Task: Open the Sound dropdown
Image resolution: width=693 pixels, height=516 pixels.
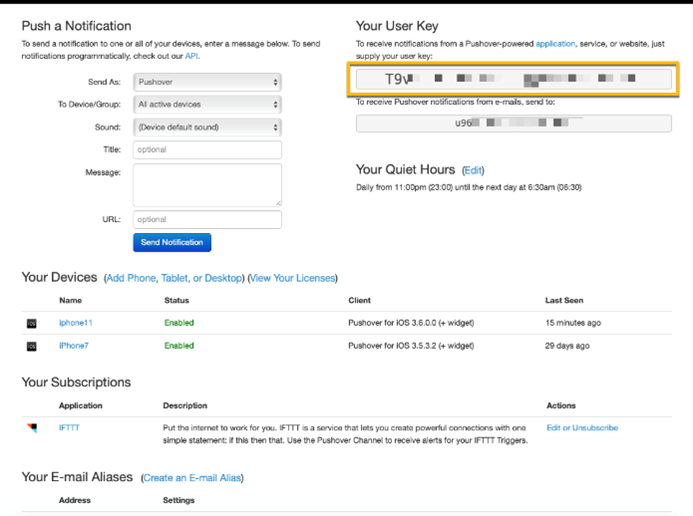Action: (x=207, y=127)
